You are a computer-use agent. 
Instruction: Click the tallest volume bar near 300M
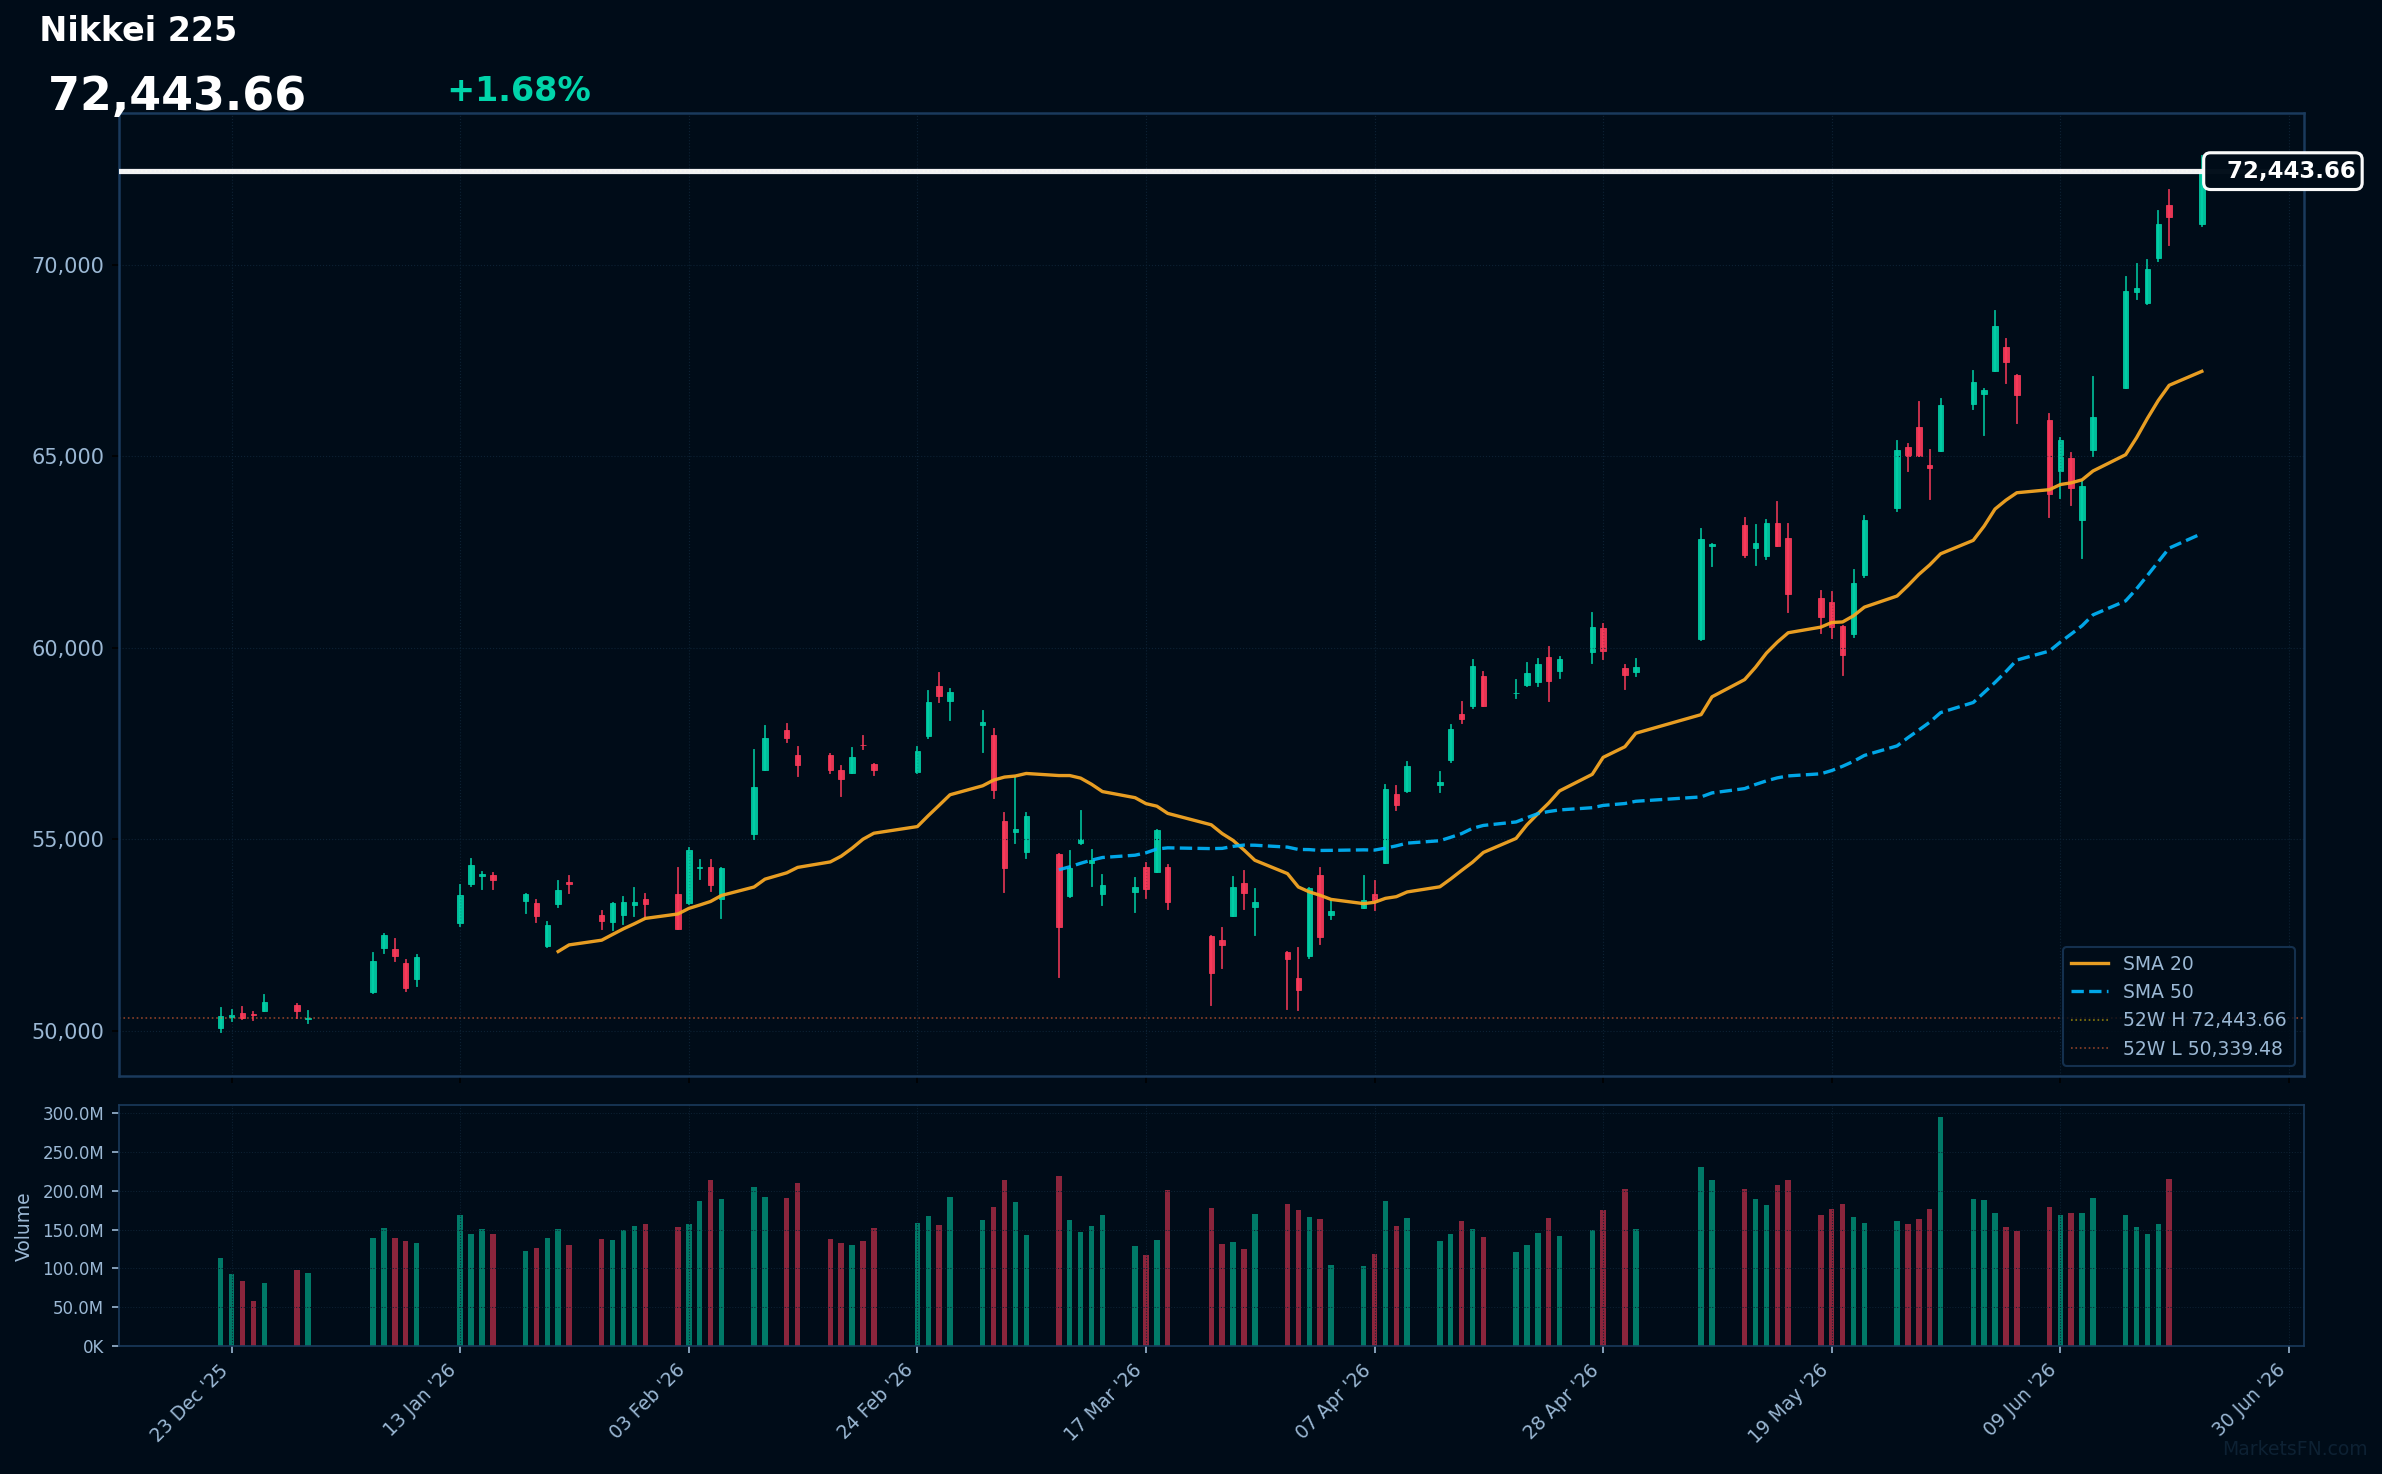1941,1231
